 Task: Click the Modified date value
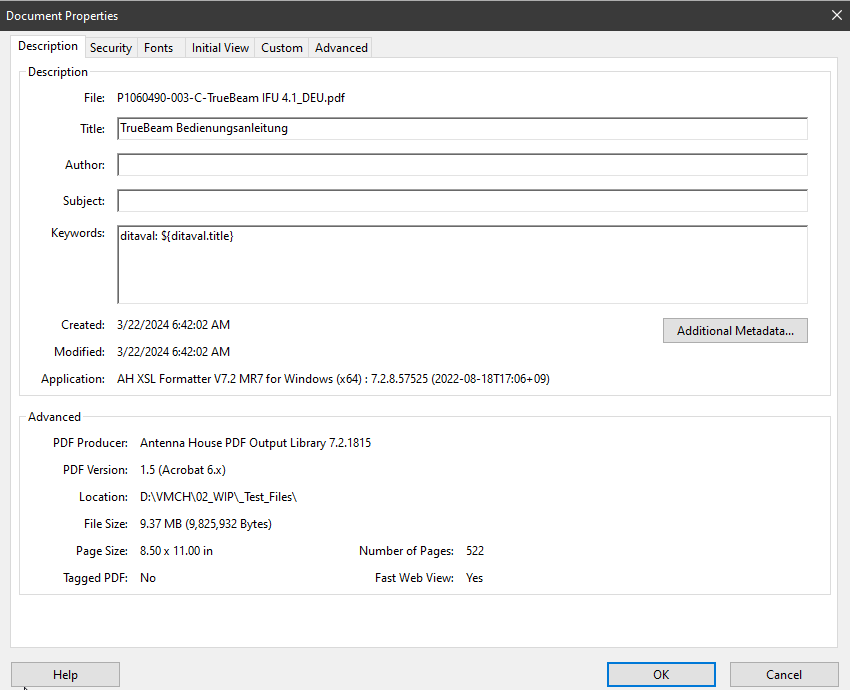tap(173, 352)
